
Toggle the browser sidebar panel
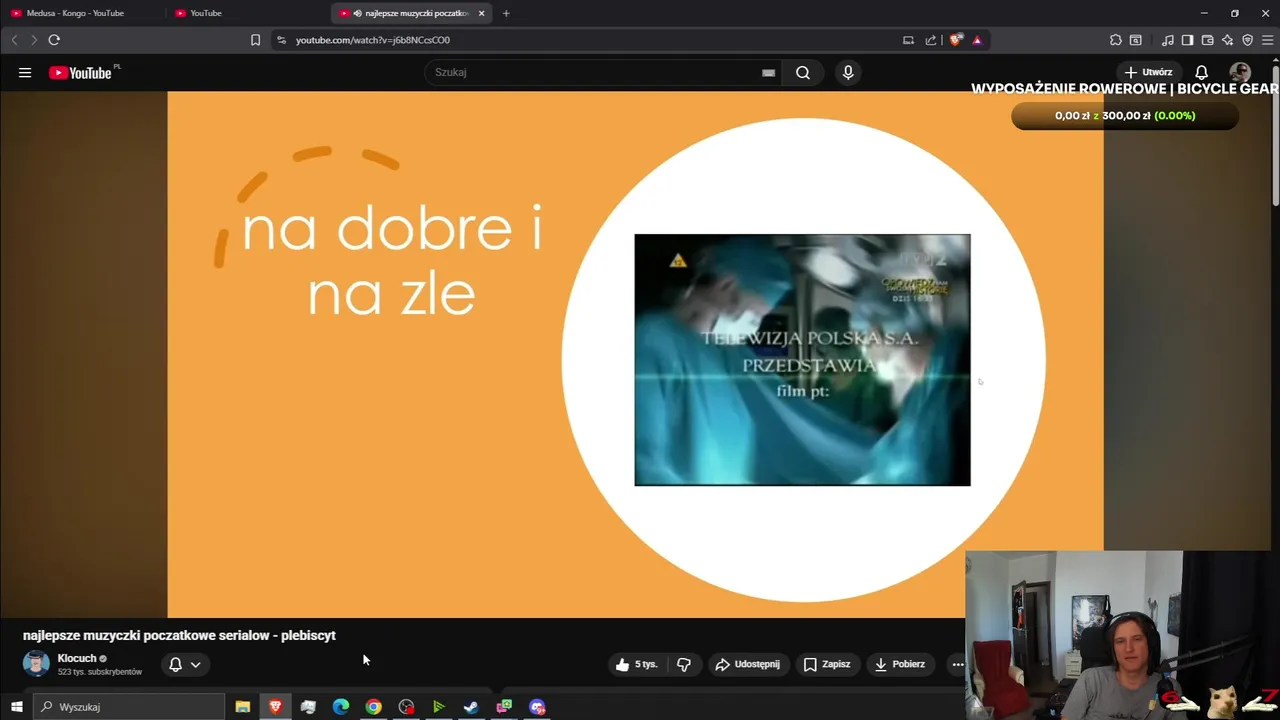click(1187, 40)
